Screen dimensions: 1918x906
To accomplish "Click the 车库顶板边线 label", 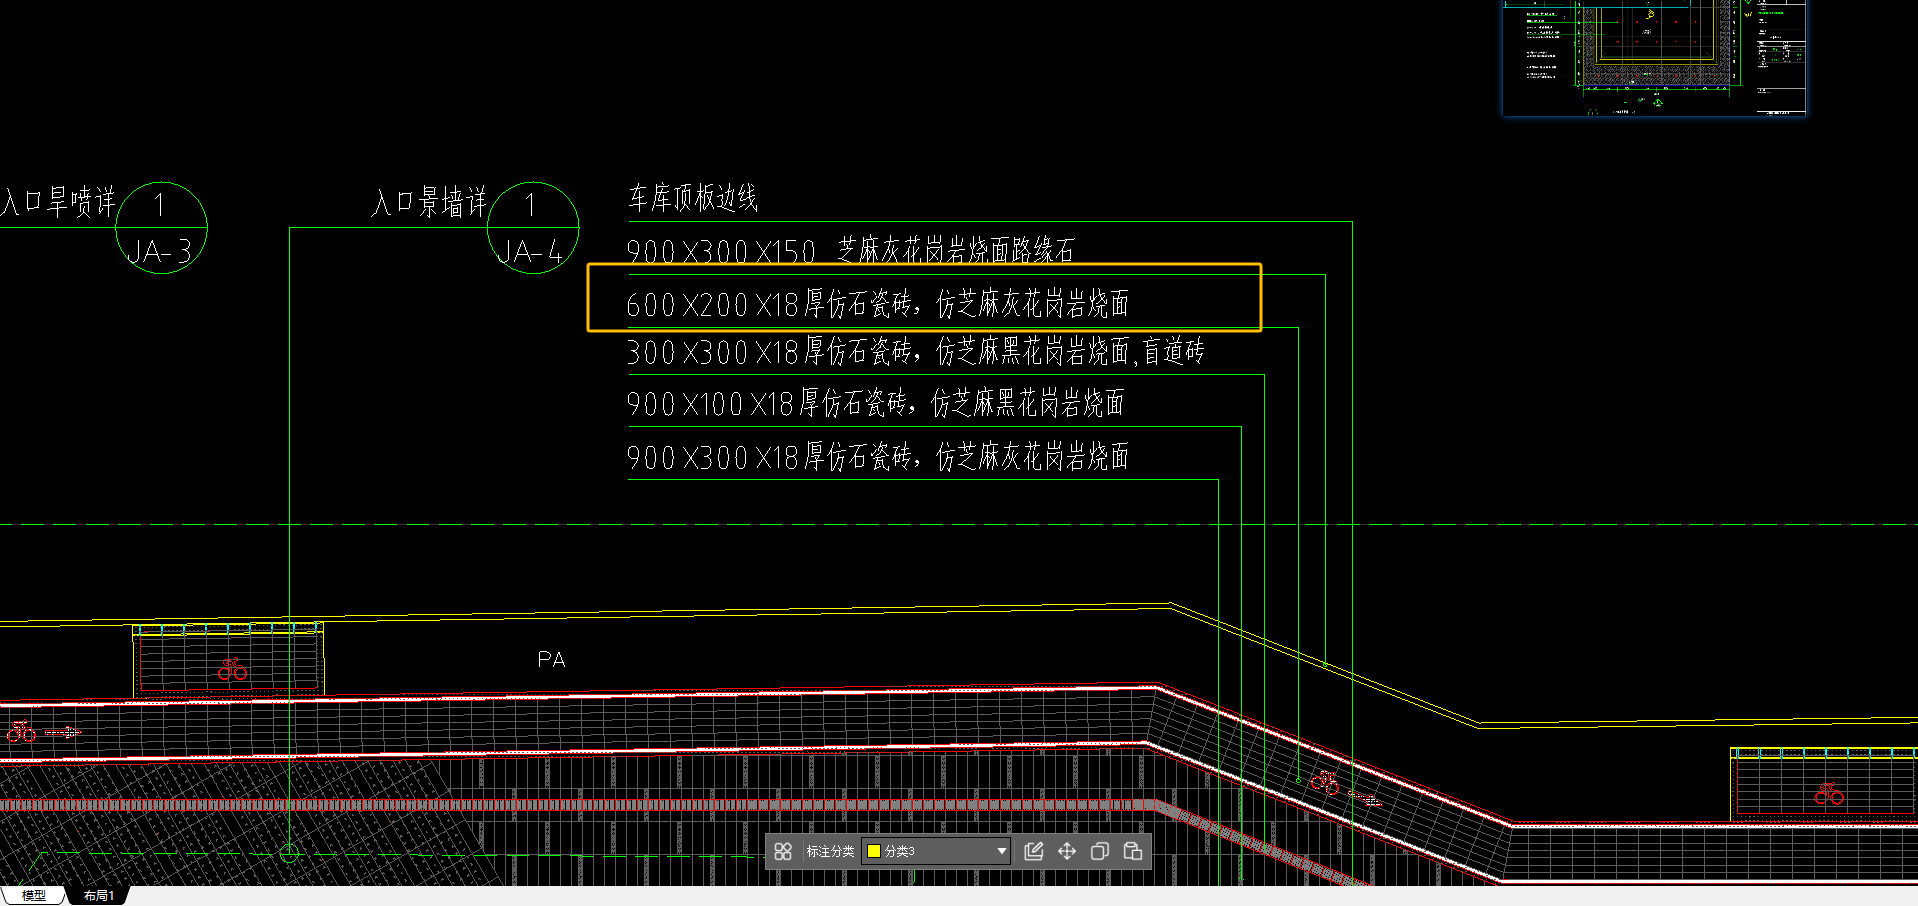I will tap(692, 198).
